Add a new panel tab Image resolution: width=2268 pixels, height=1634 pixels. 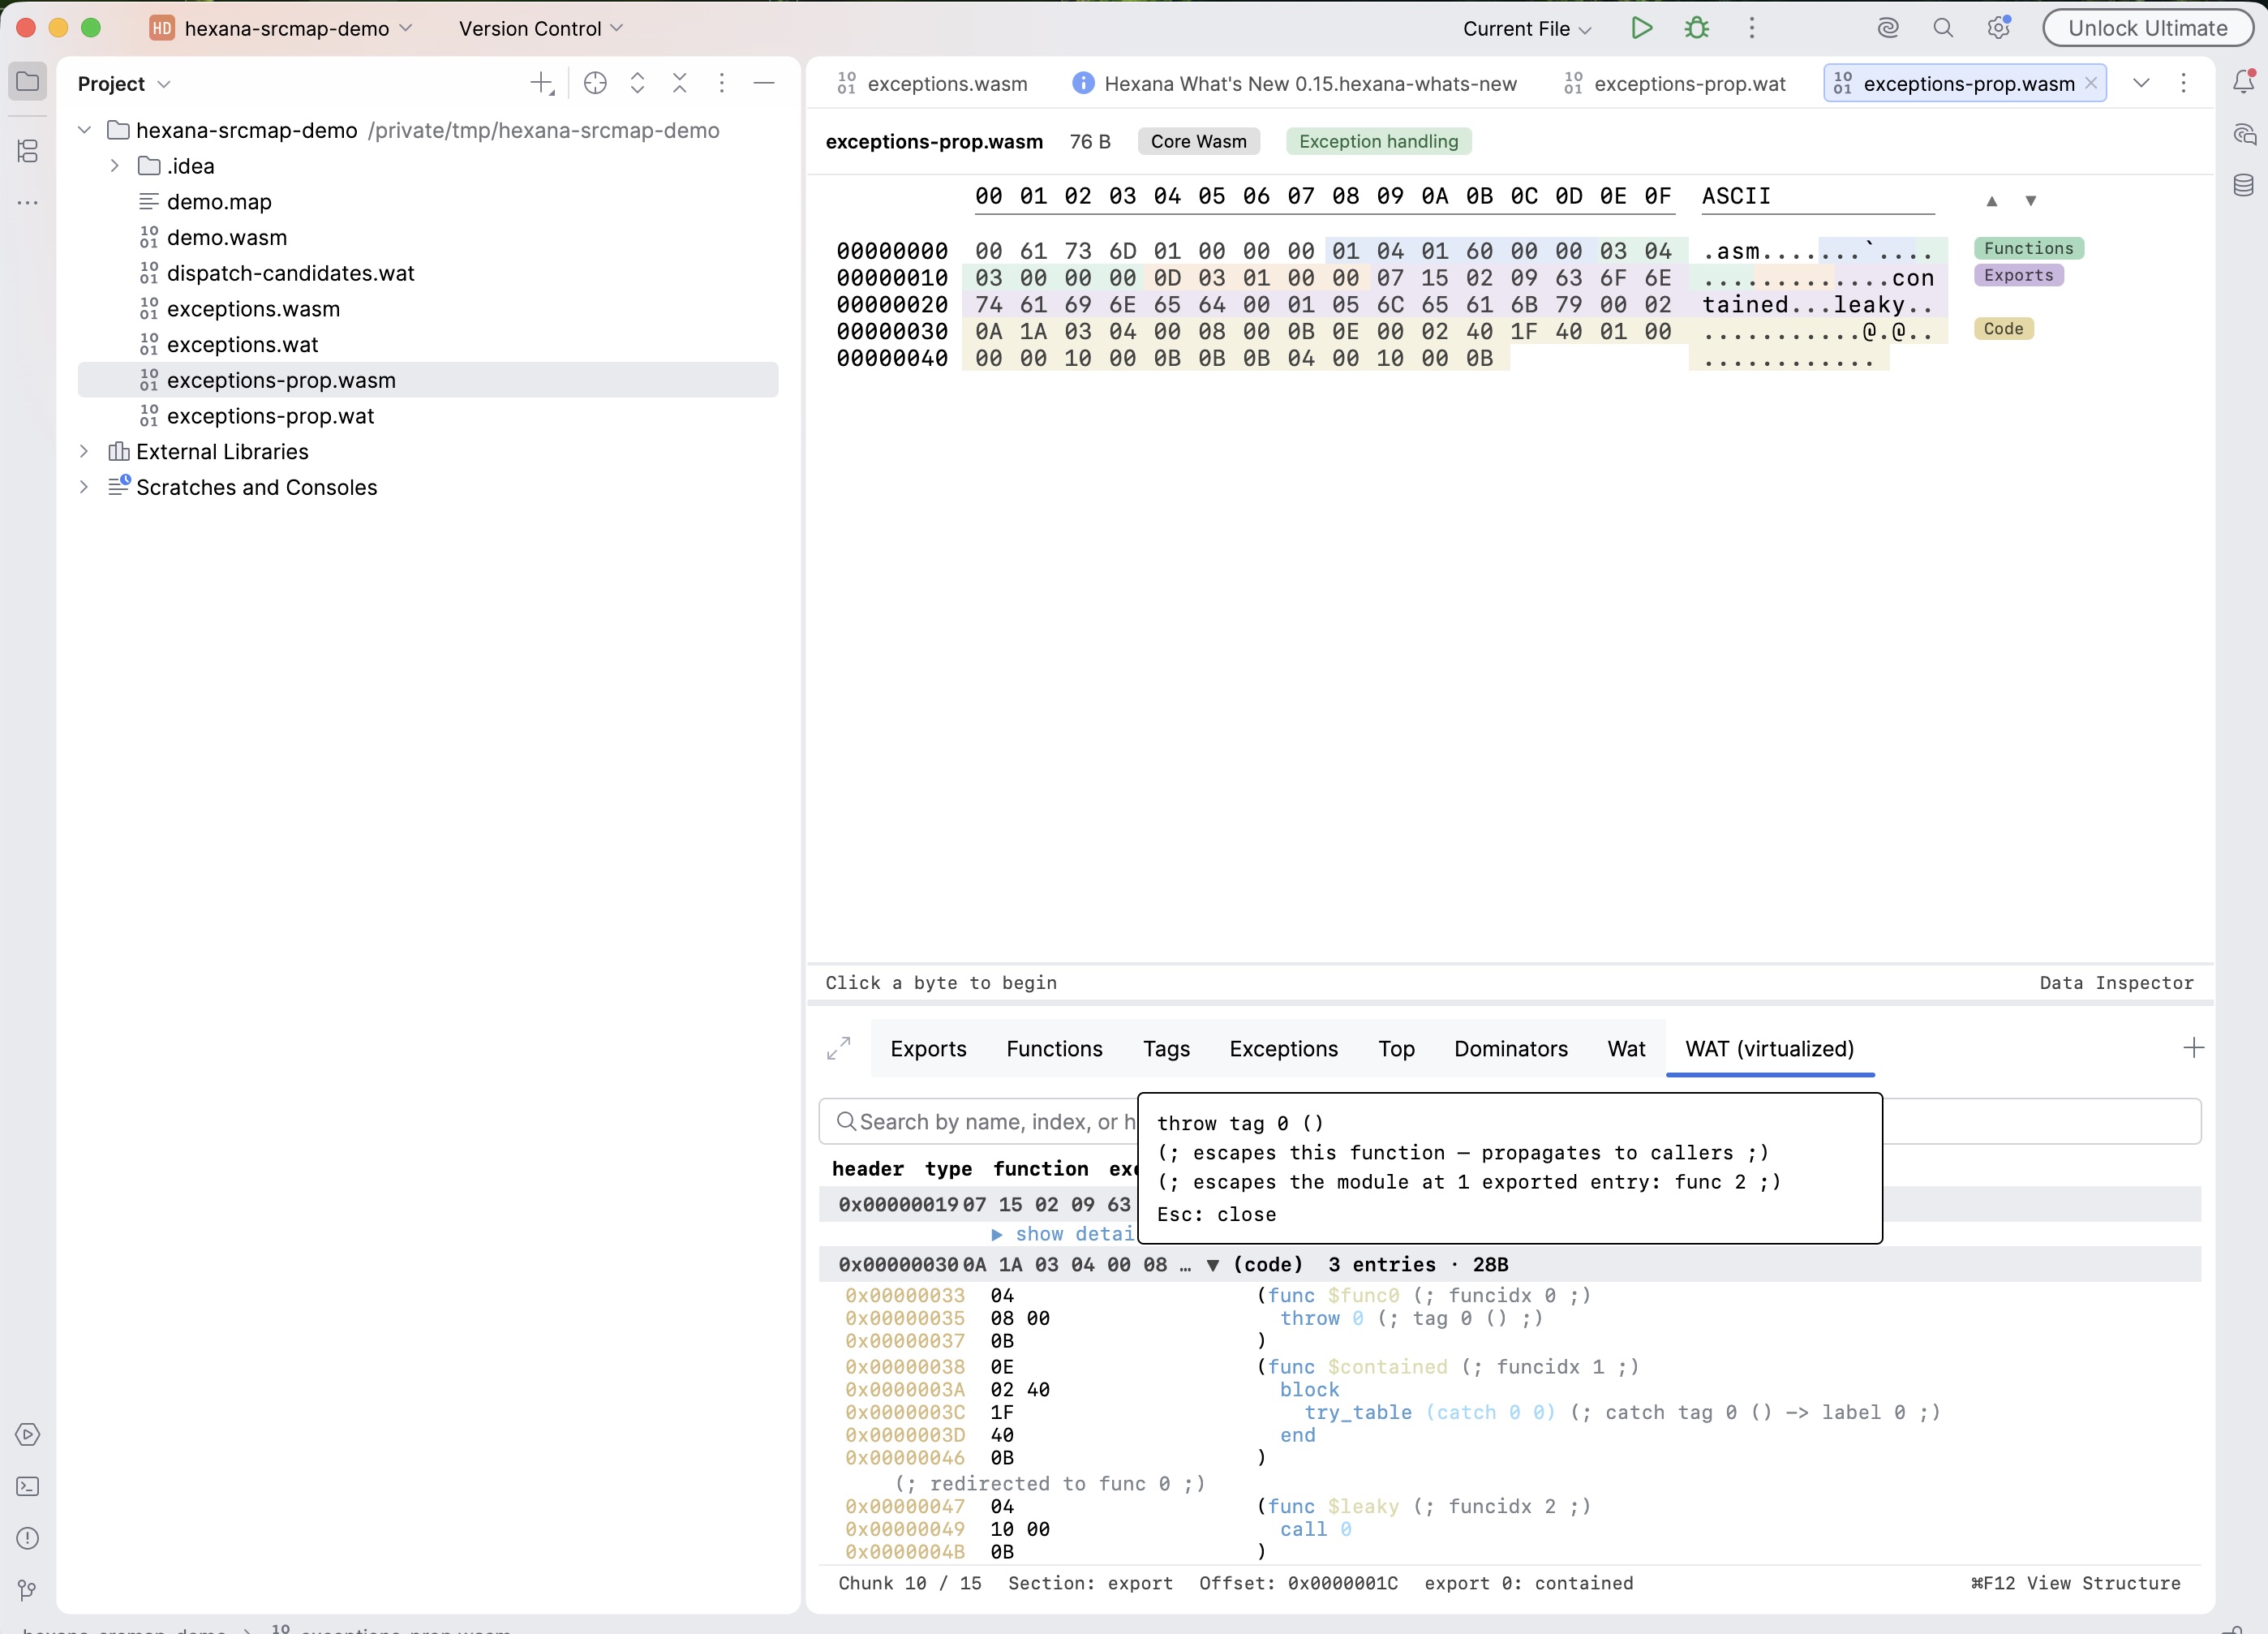point(2193,1048)
